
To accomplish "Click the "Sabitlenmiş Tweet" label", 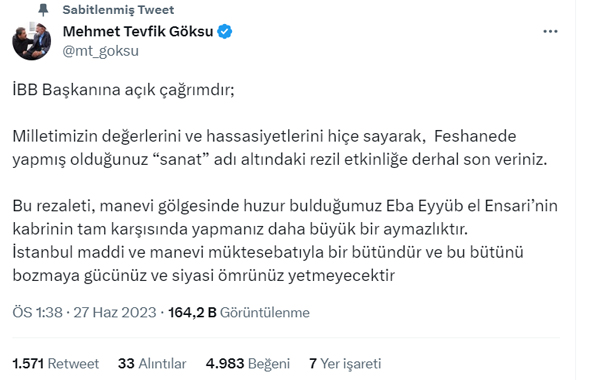I will pyautogui.click(x=118, y=10).
